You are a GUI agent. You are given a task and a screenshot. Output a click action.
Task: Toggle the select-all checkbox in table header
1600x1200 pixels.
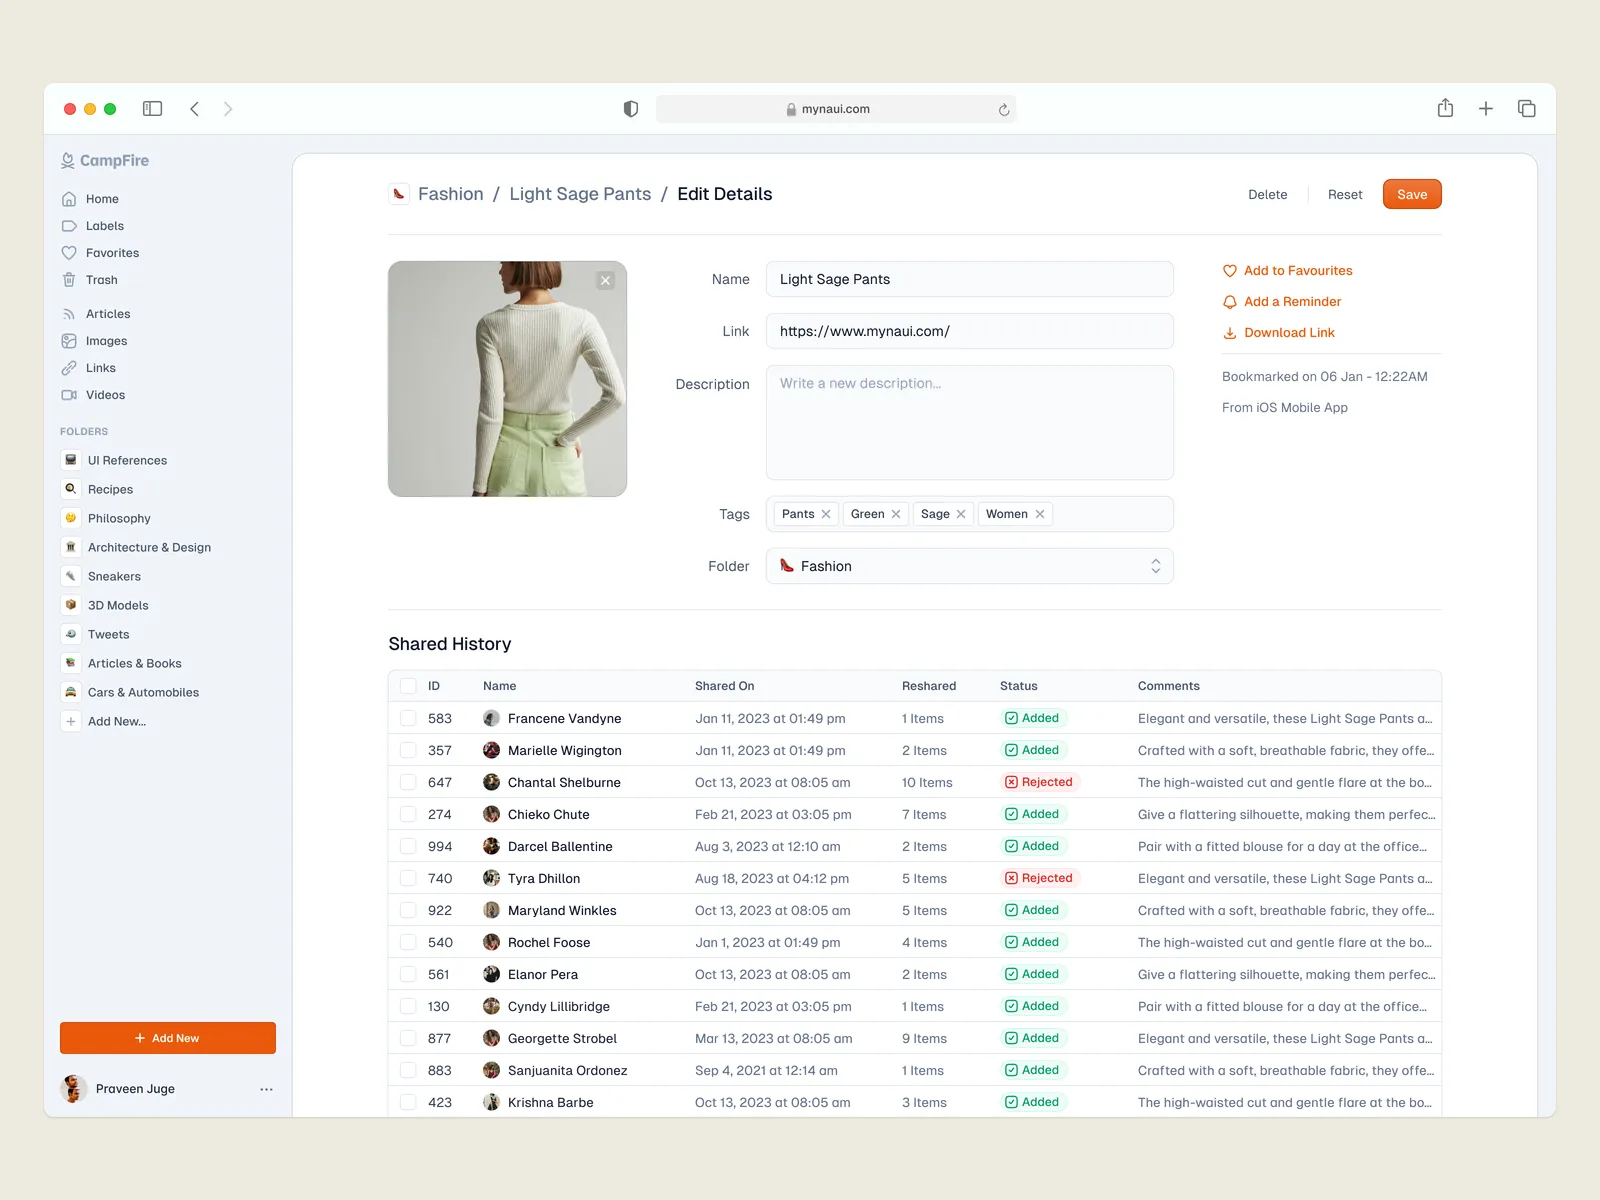(408, 686)
